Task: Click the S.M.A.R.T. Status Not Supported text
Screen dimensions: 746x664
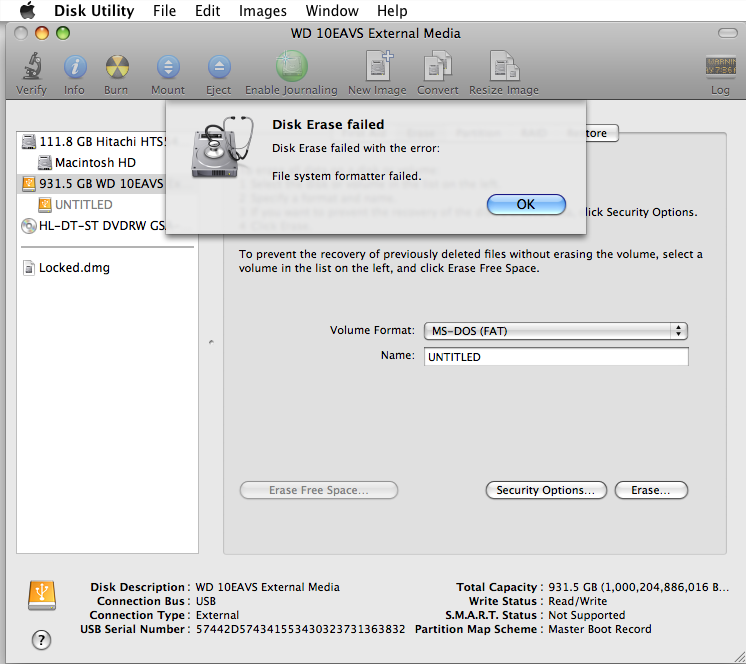Action: pyautogui.click(x=587, y=615)
